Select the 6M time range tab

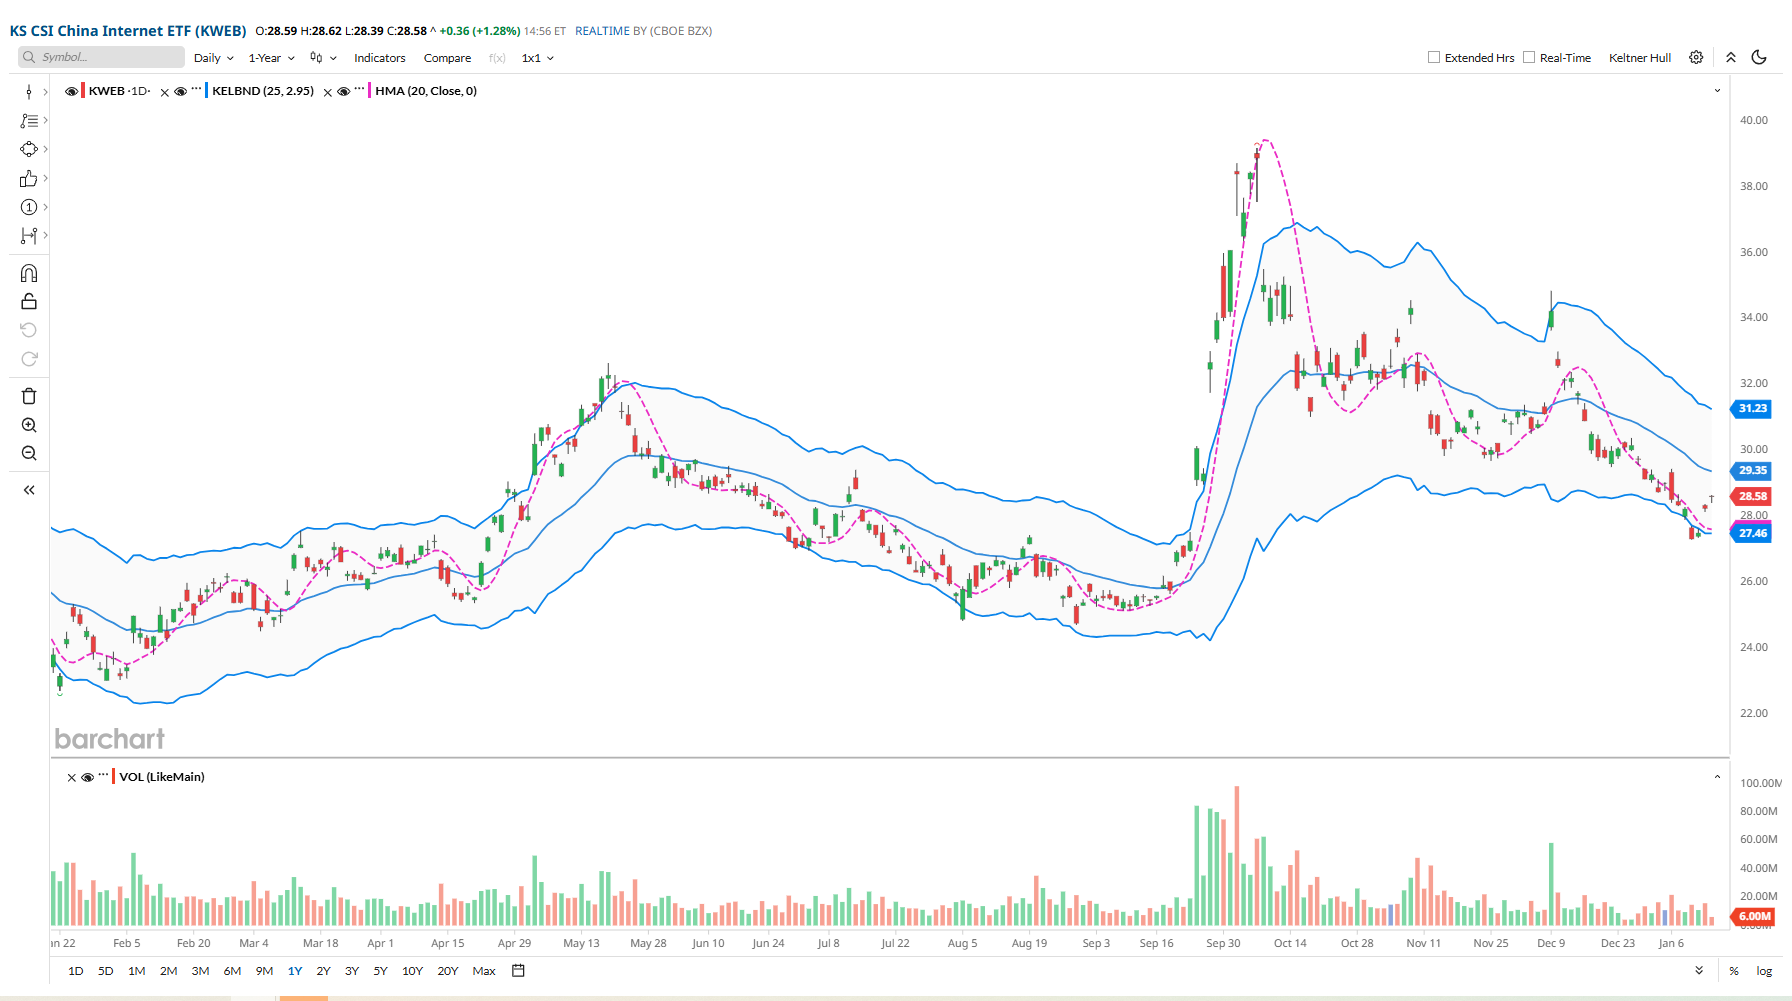[x=232, y=971]
